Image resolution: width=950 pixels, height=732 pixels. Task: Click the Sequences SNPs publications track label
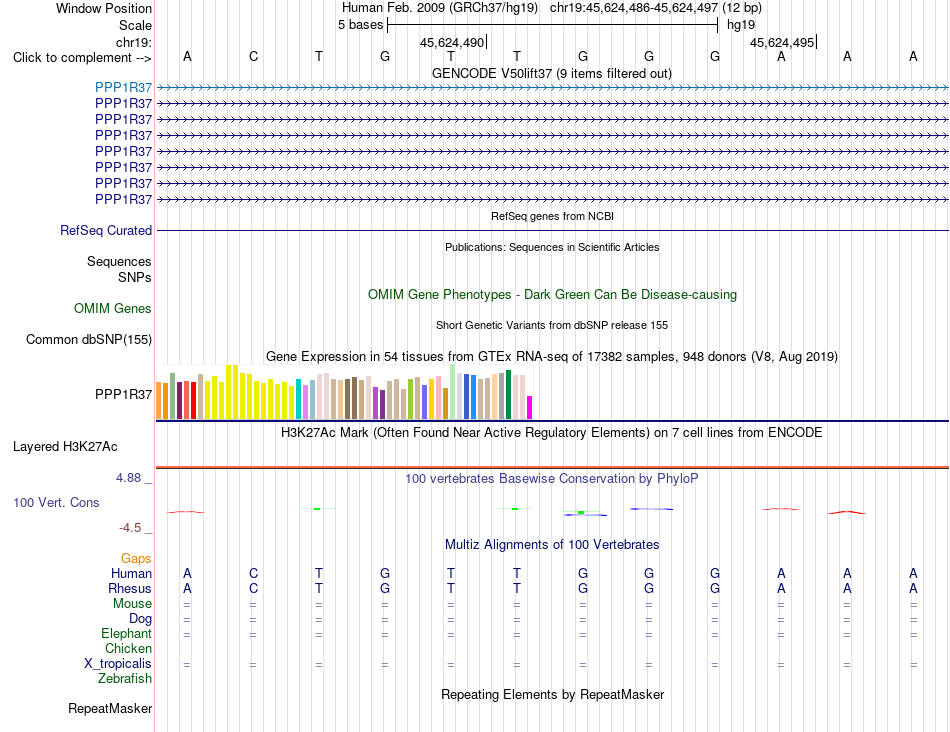(x=119, y=269)
